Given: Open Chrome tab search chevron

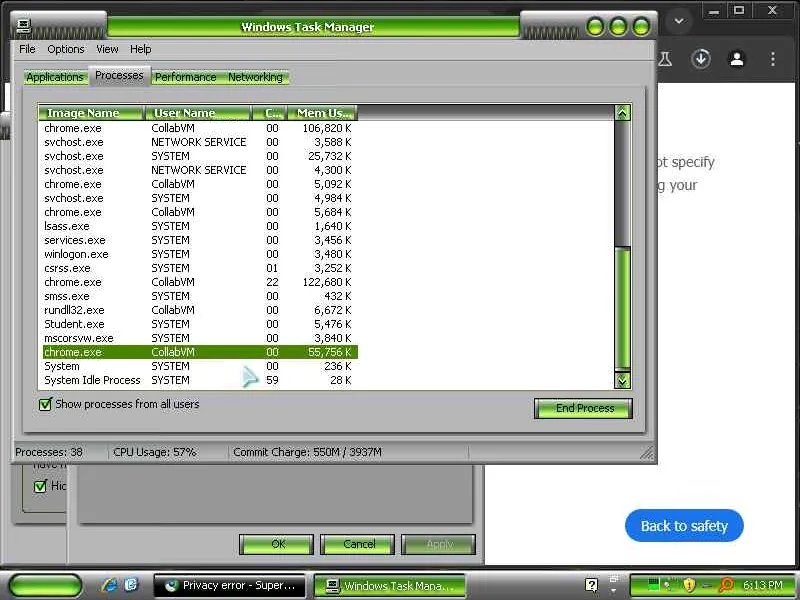Looking at the screenshot, I should click(679, 21).
